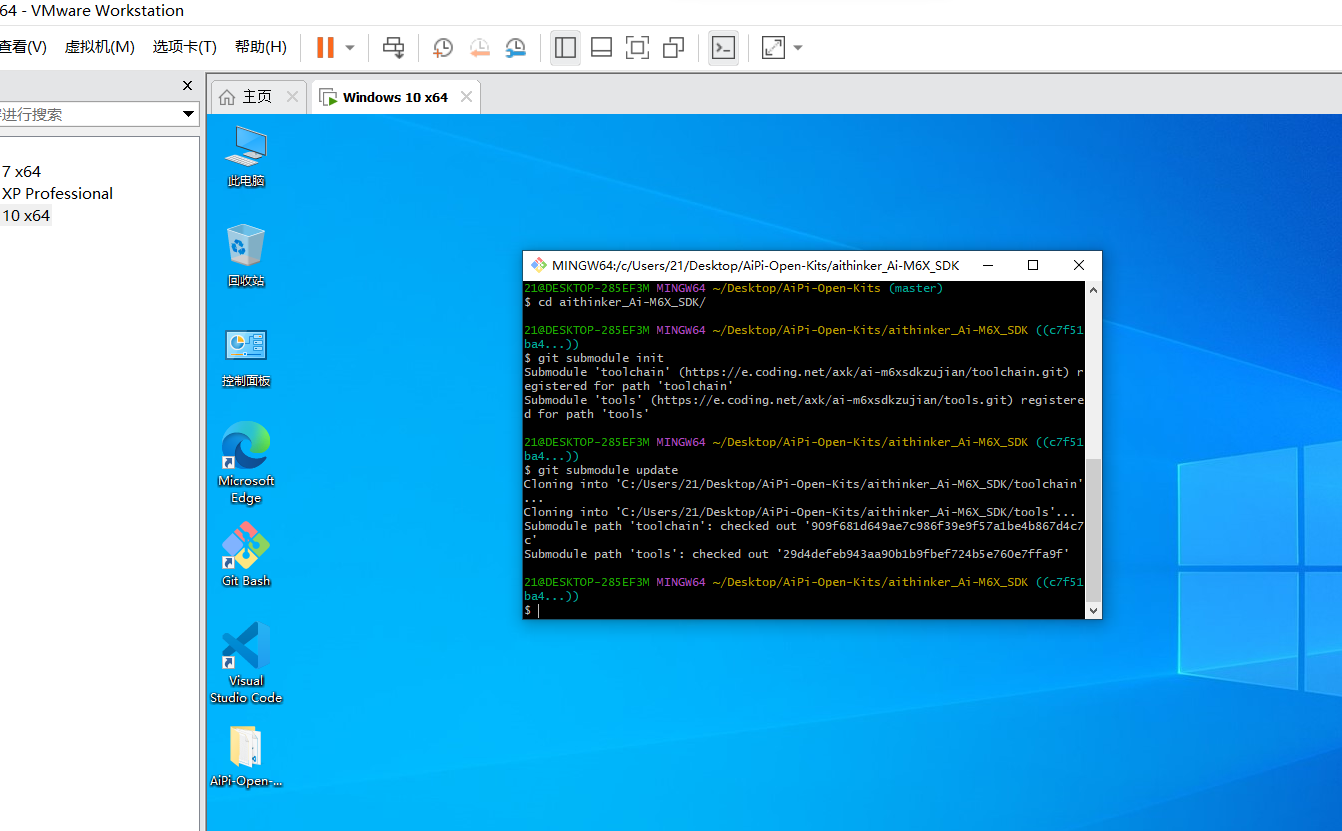Revert the VM to its previous snapshot
This screenshot has height=831, width=1342.
(x=480, y=47)
